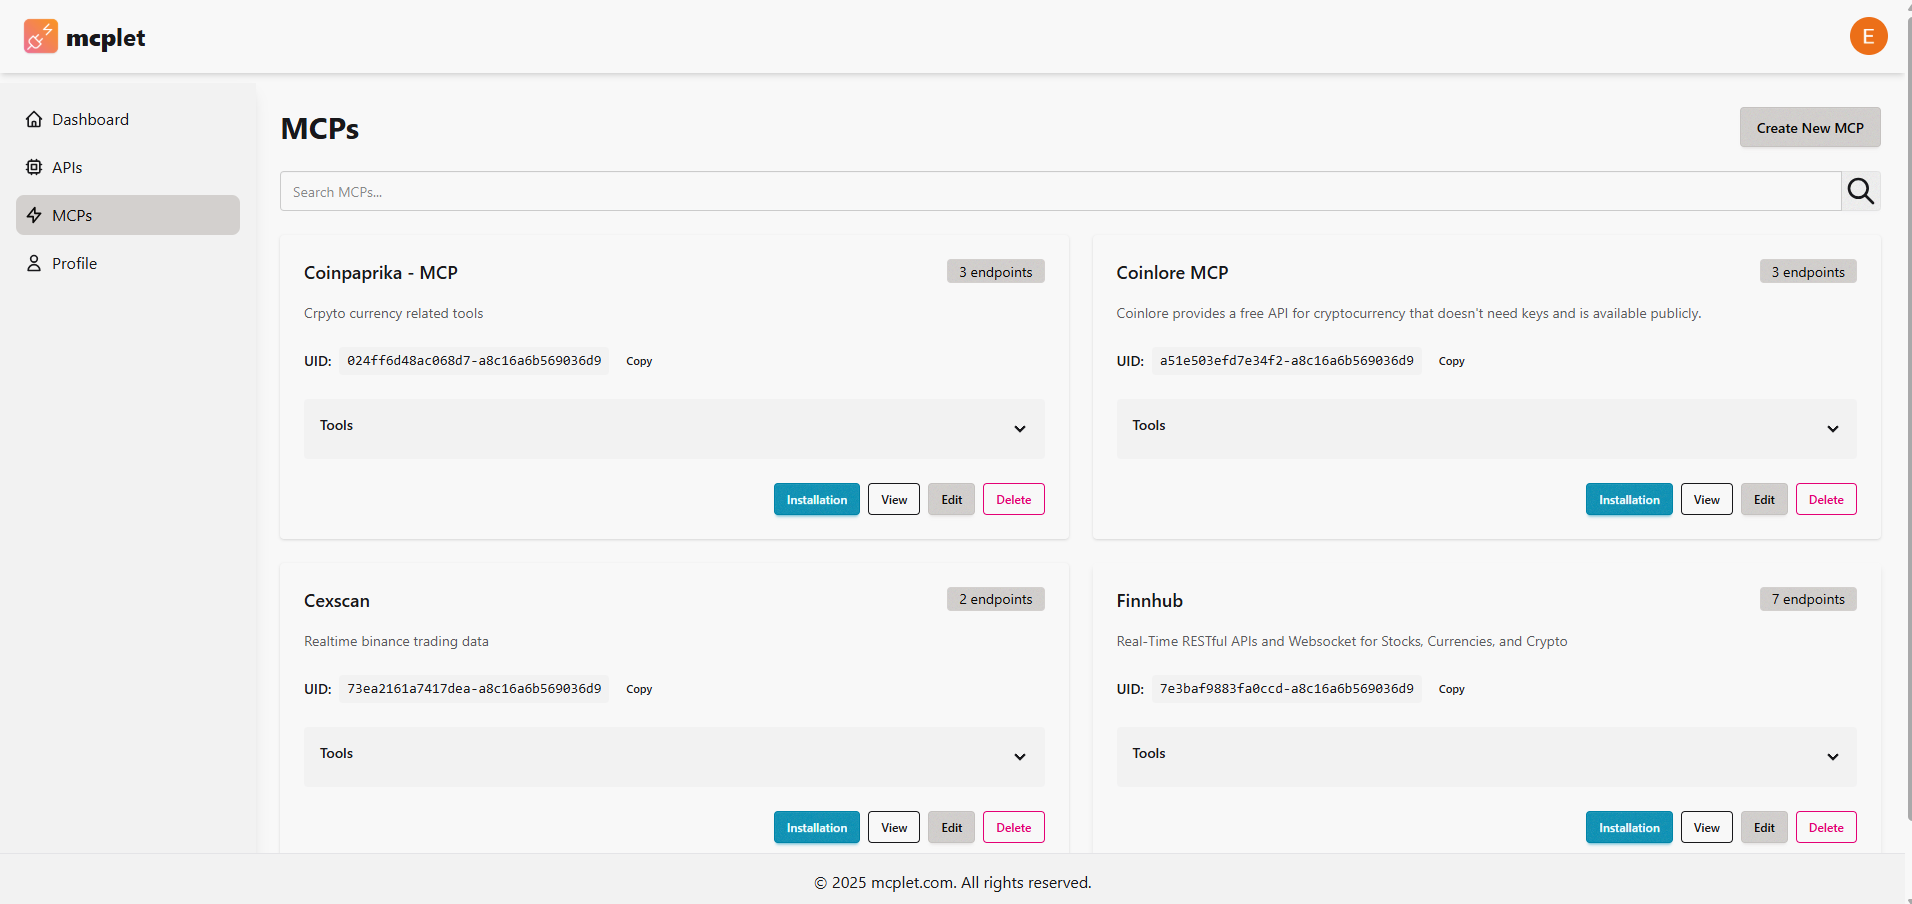Delete the Finnhub MCP

(x=1826, y=827)
